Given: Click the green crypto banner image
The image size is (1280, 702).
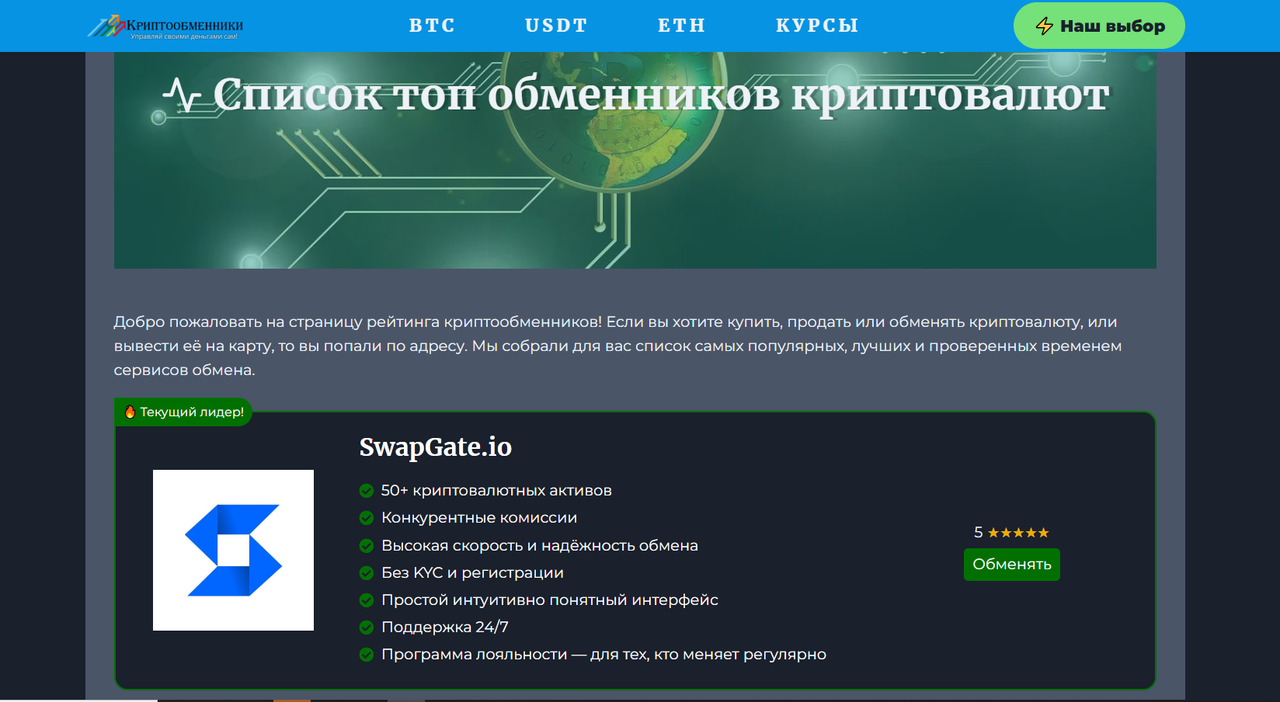Looking at the screenshot, I should 635,160.
